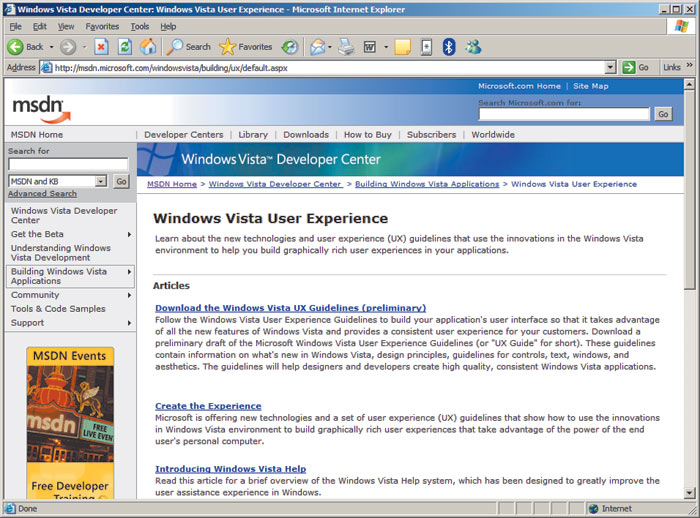The image size is (700, 518).
Task: Click the vertical scrollbar down arrow
Action: [690, 493]
